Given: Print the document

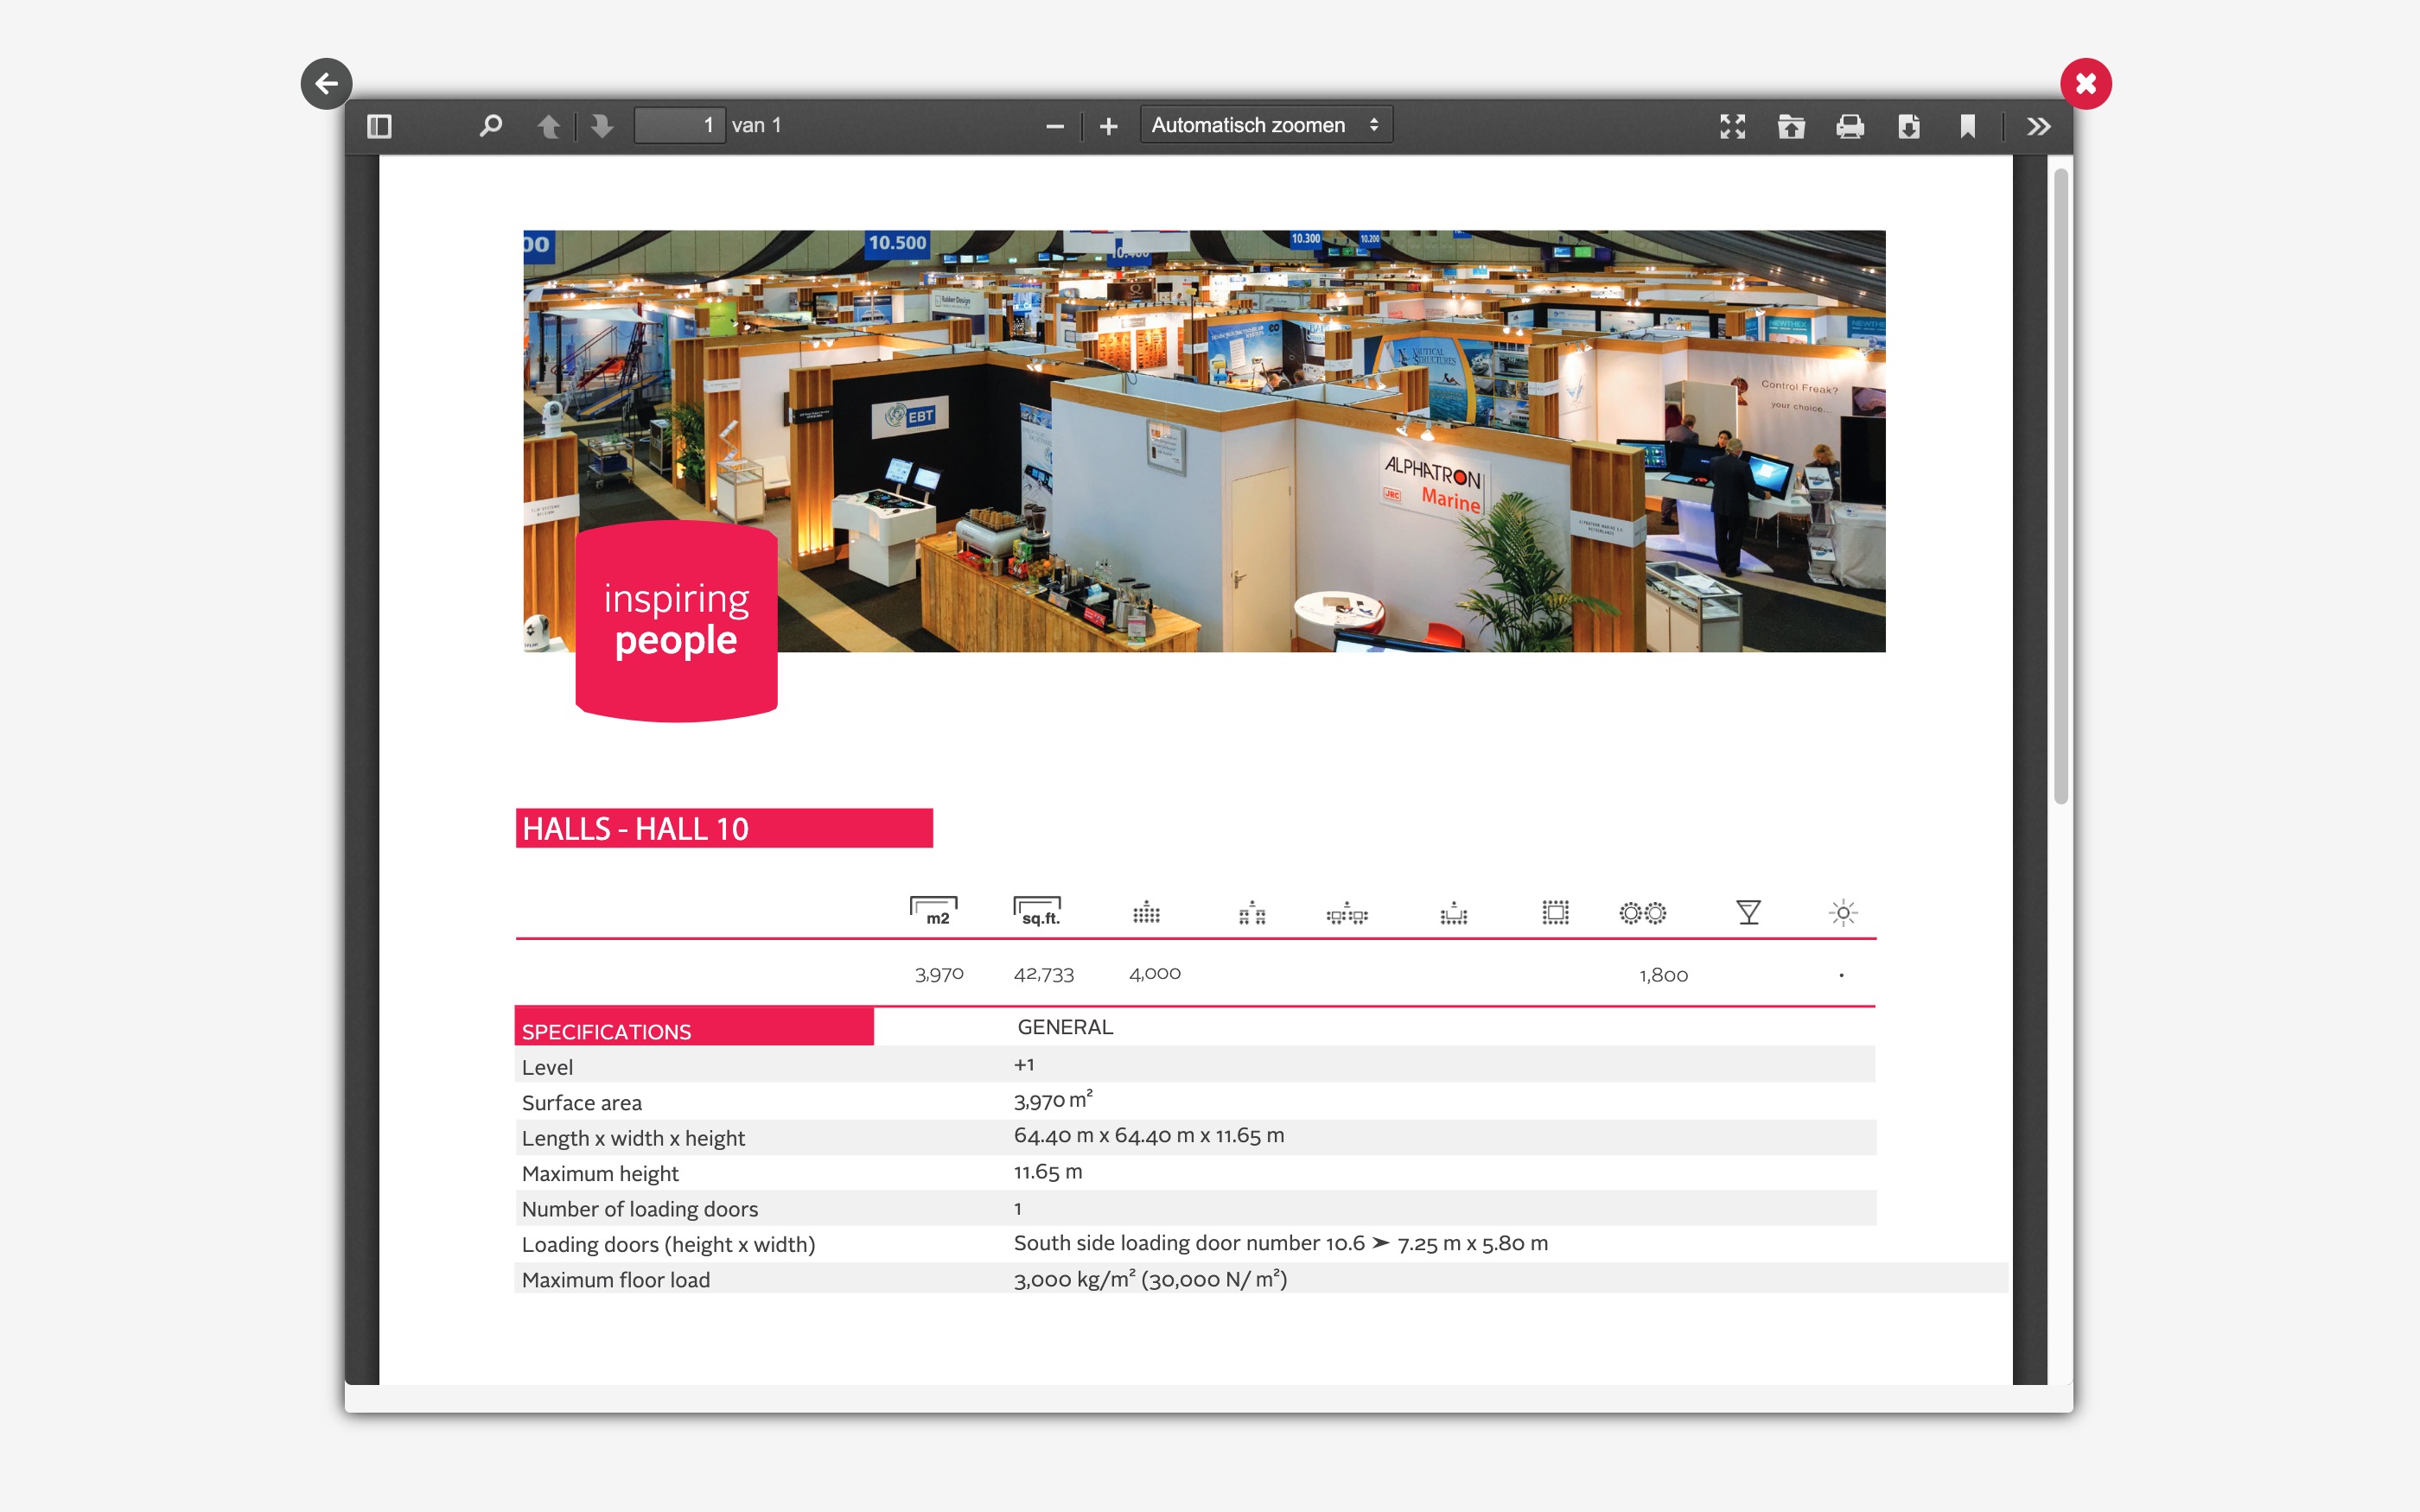Looking at the screenshot, I should [x=1850, y=126].
